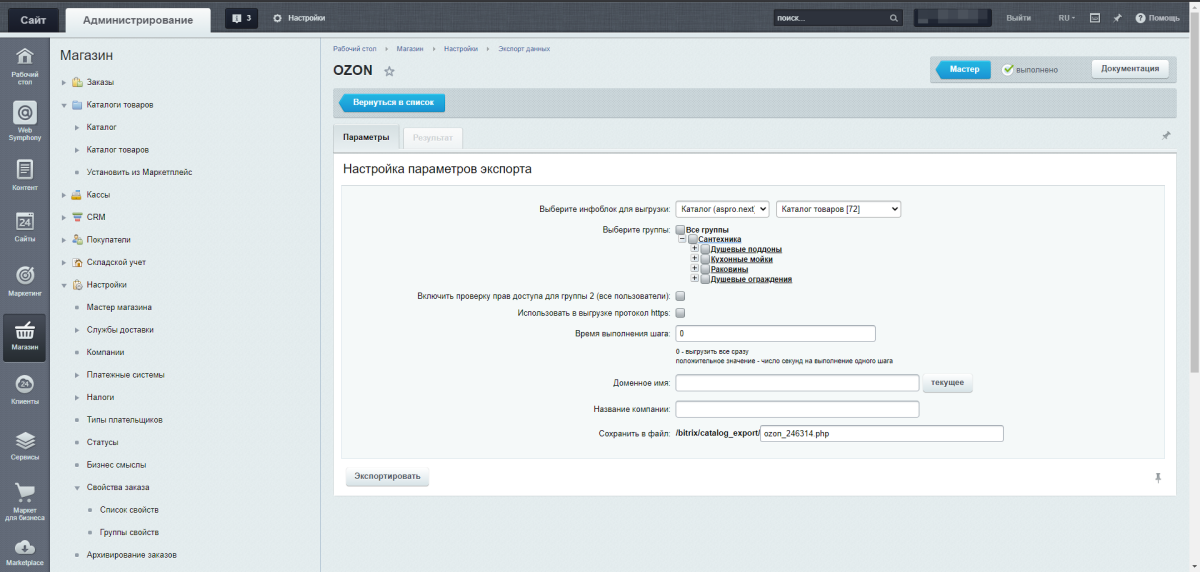Check the Все группы checkbox
Image resolution: width=1200 pixels, height=572 pixels.
(x=680, y=230)
